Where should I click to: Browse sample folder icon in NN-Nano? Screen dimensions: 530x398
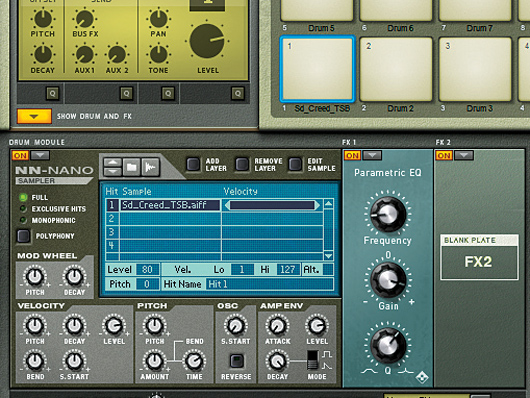(131, 167)
